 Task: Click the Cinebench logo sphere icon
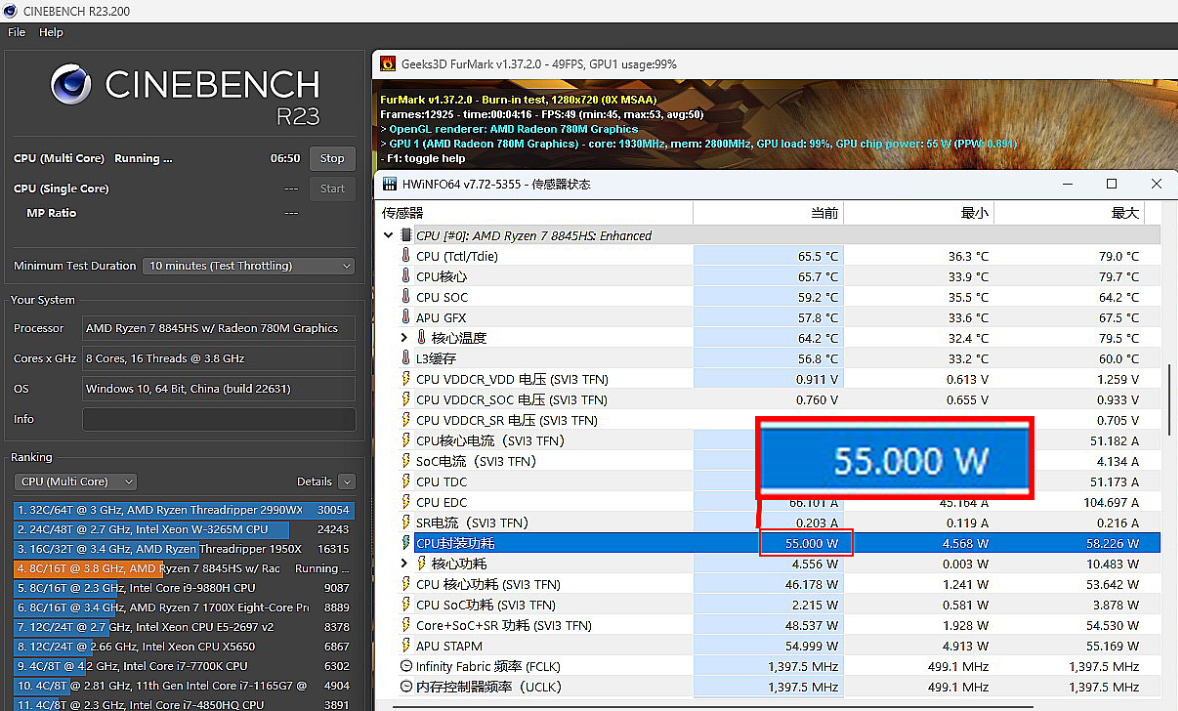coord(72,86)
